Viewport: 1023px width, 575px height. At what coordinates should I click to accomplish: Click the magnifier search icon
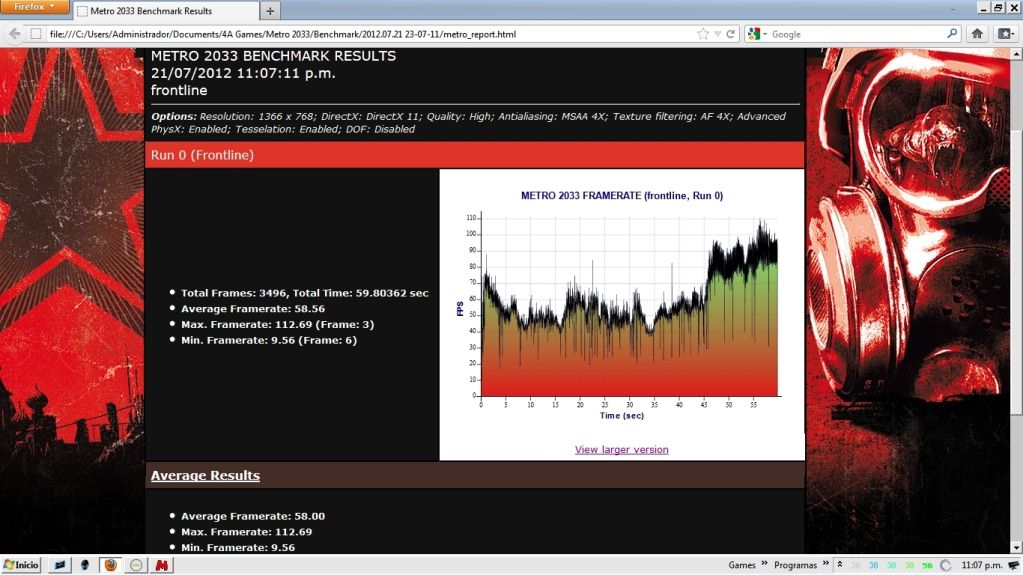pos(952,34)
